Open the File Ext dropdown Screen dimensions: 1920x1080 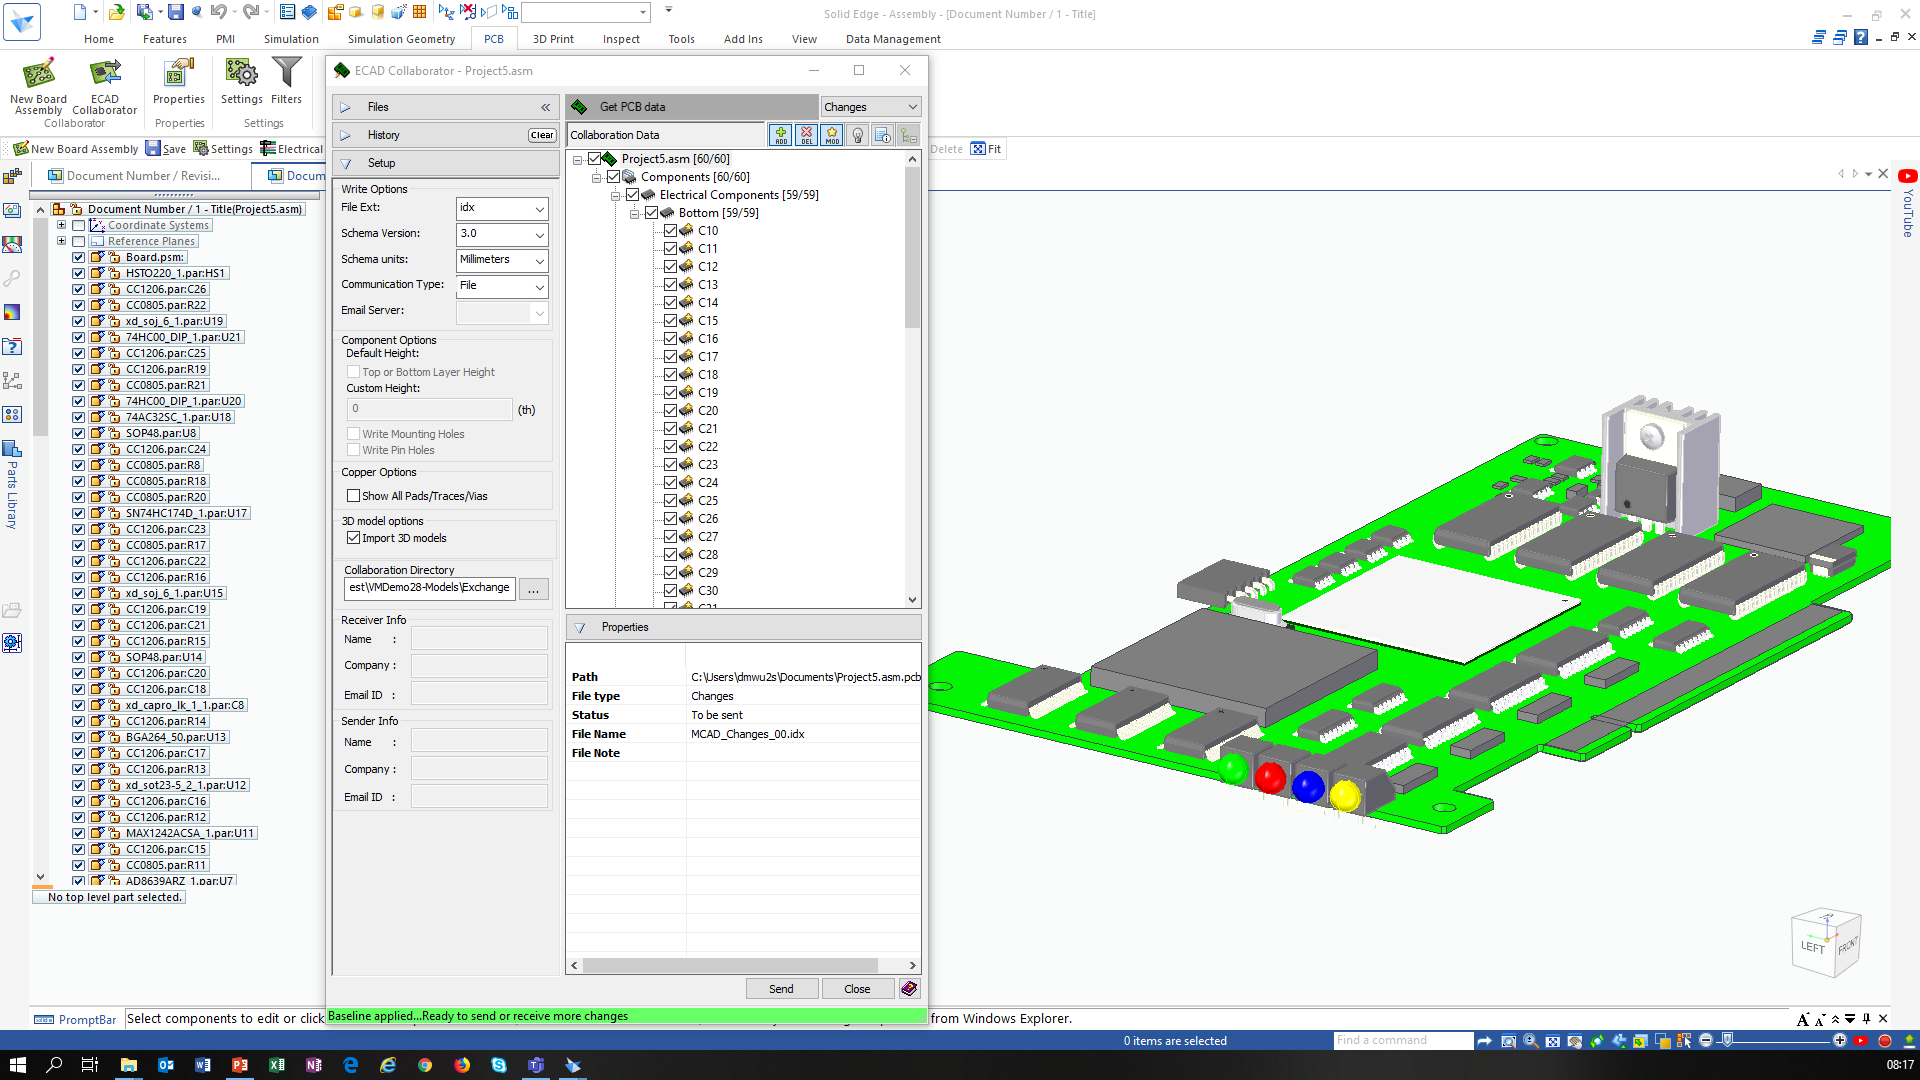(x=537, y=207)
